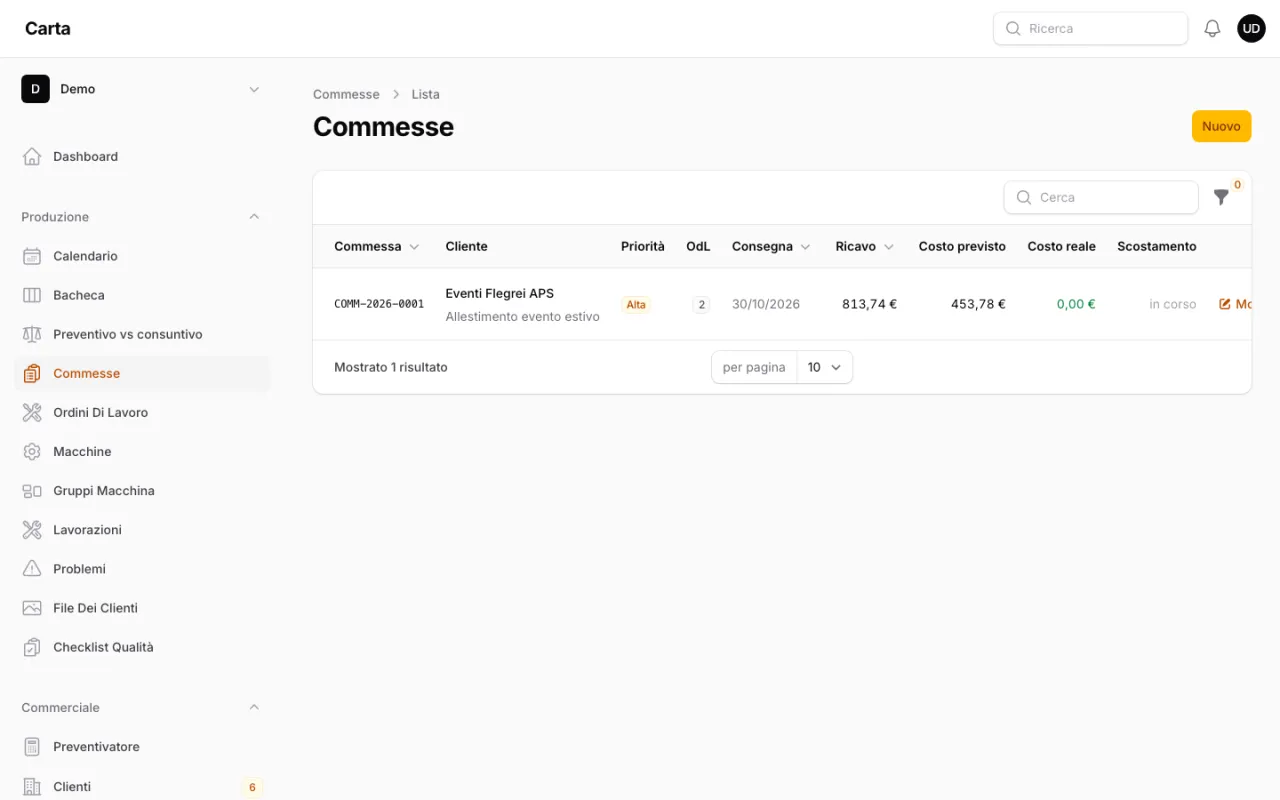This screenshot has width=1280, height=800.
Task: Open the UD user avatar menu
Action: click(1251, 28)
